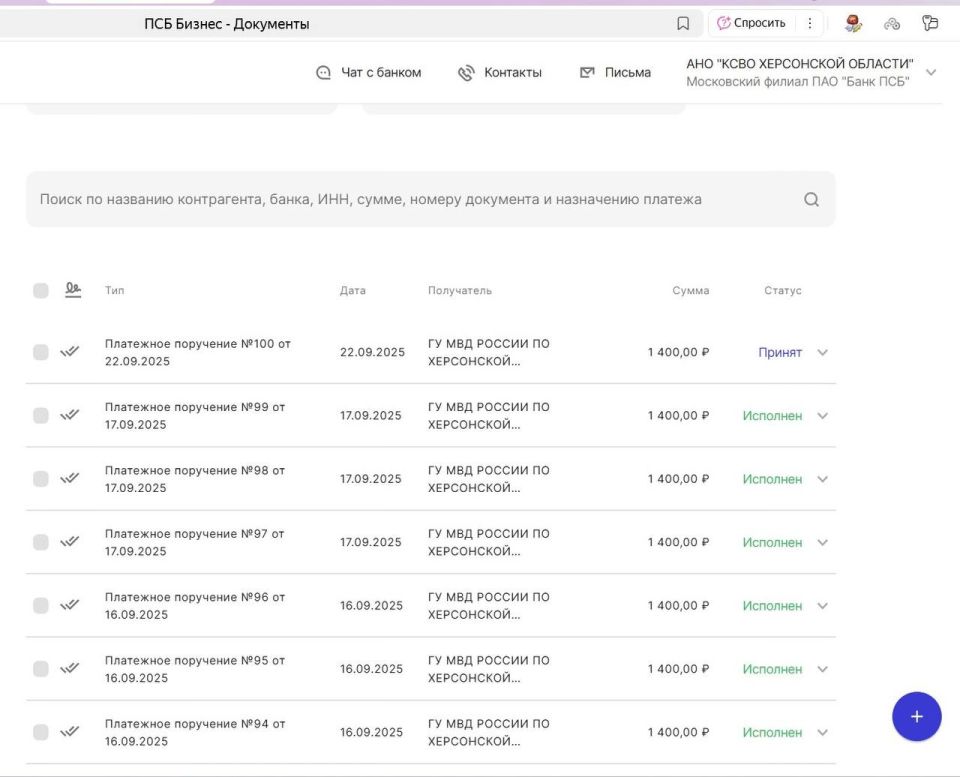This screenshot has width=960, height=777.
Task: Open the Письма section
Action: click(x=627, y=73)
